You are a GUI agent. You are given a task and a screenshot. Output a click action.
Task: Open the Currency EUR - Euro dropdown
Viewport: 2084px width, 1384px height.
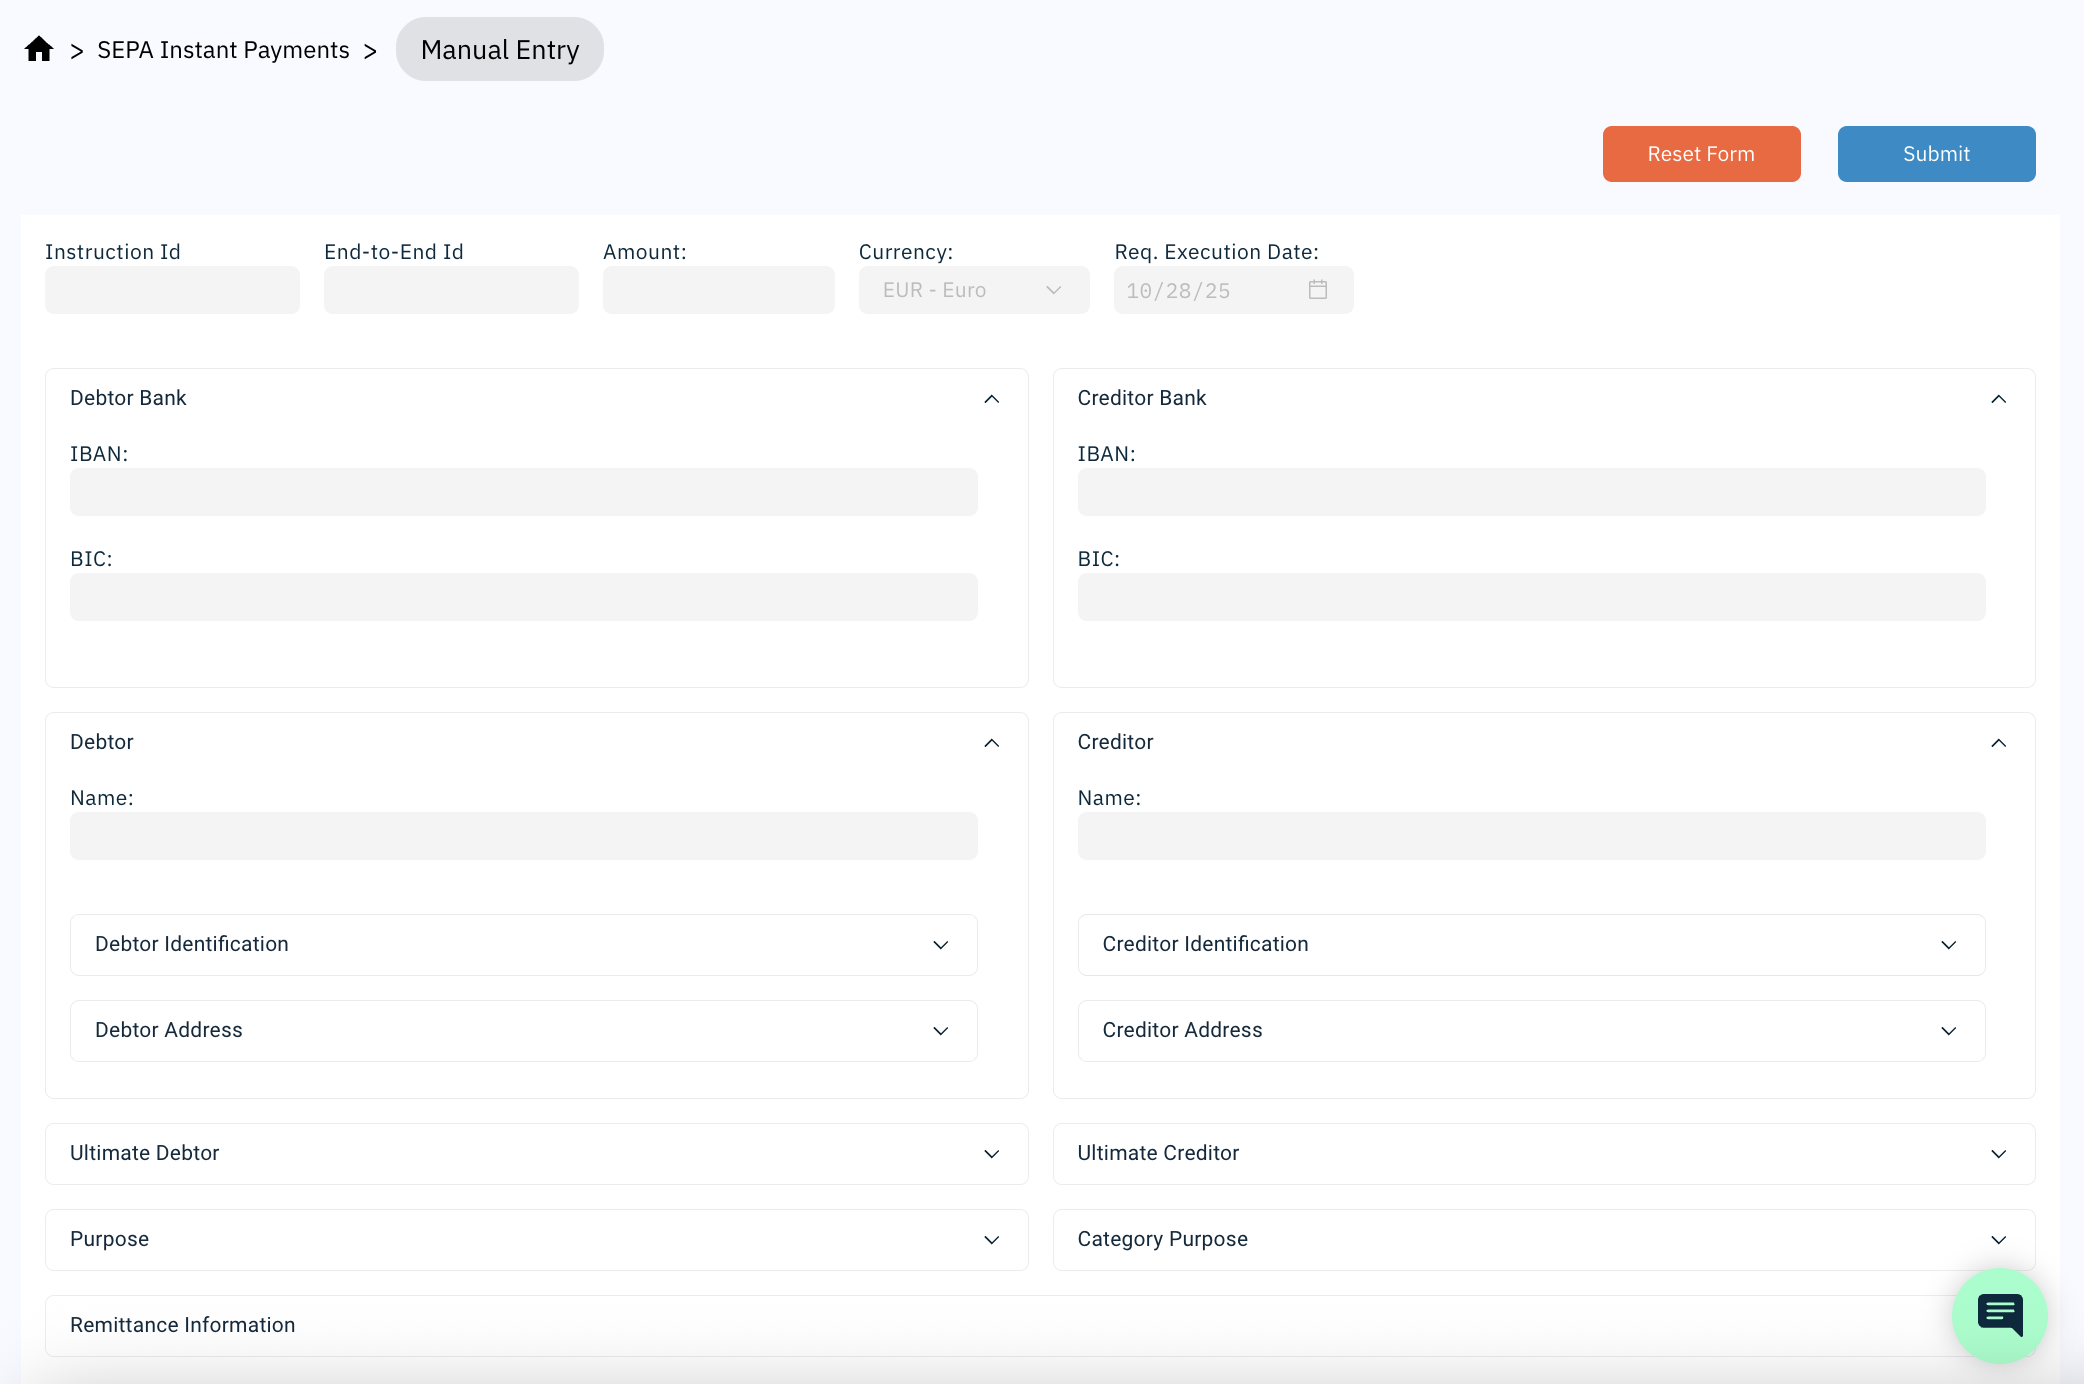(x=973, y=290)
